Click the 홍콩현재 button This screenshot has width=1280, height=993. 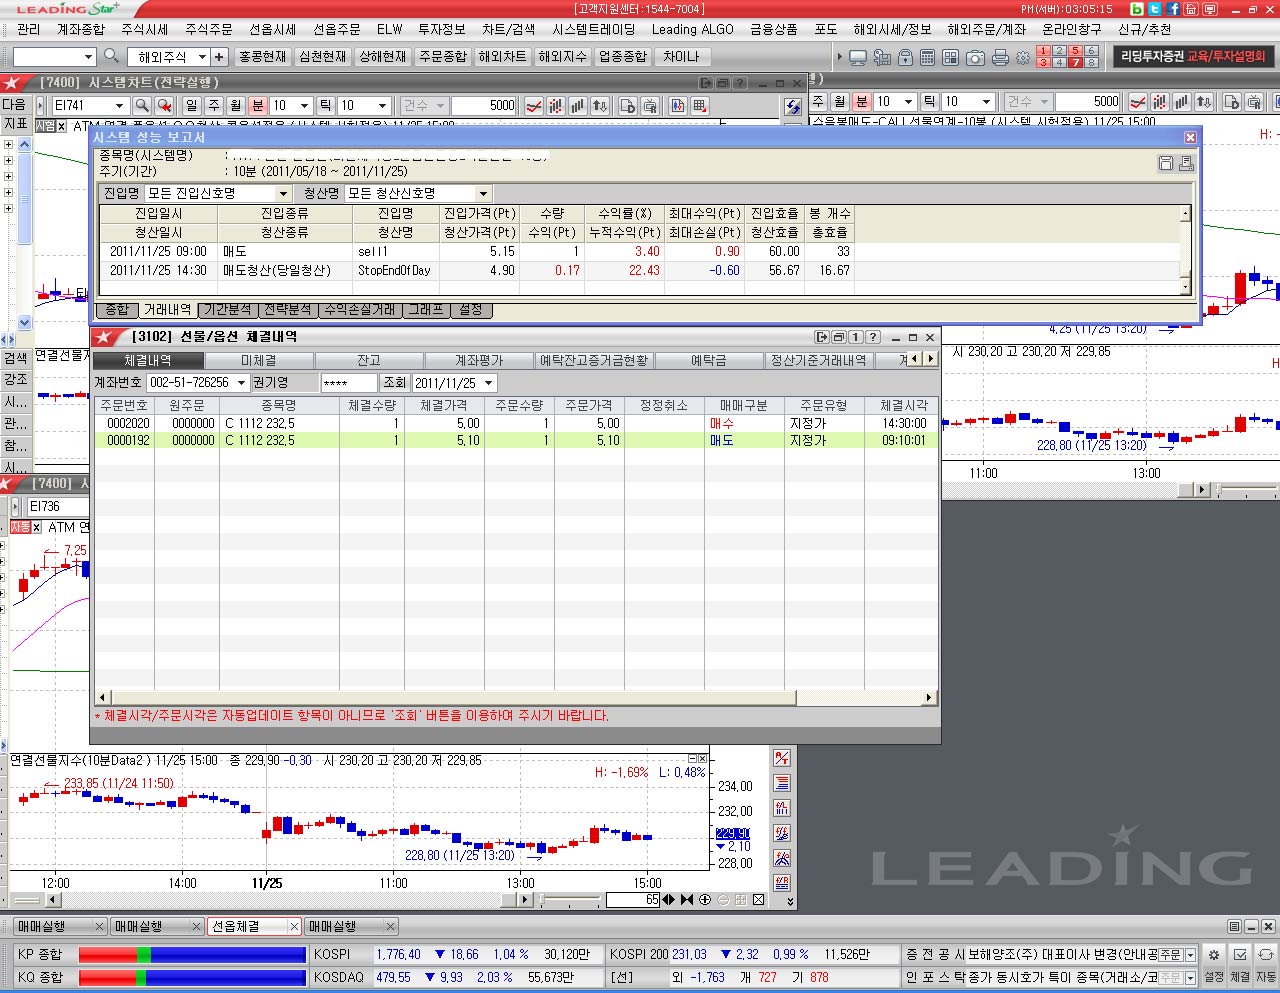point(262,57)
